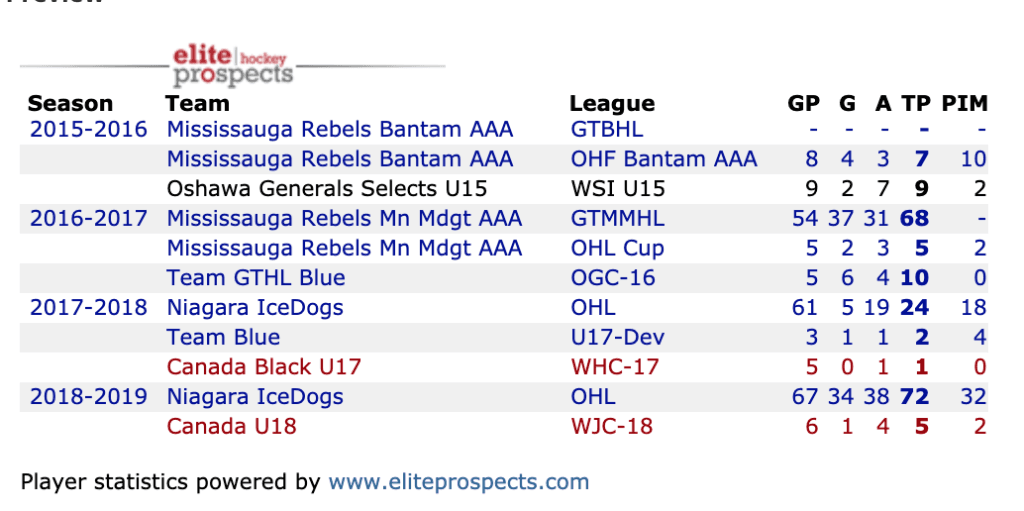Viewport: 1024px width, 511px height.
Task: Click the WHC-17 league link
Action: point(614,367)
